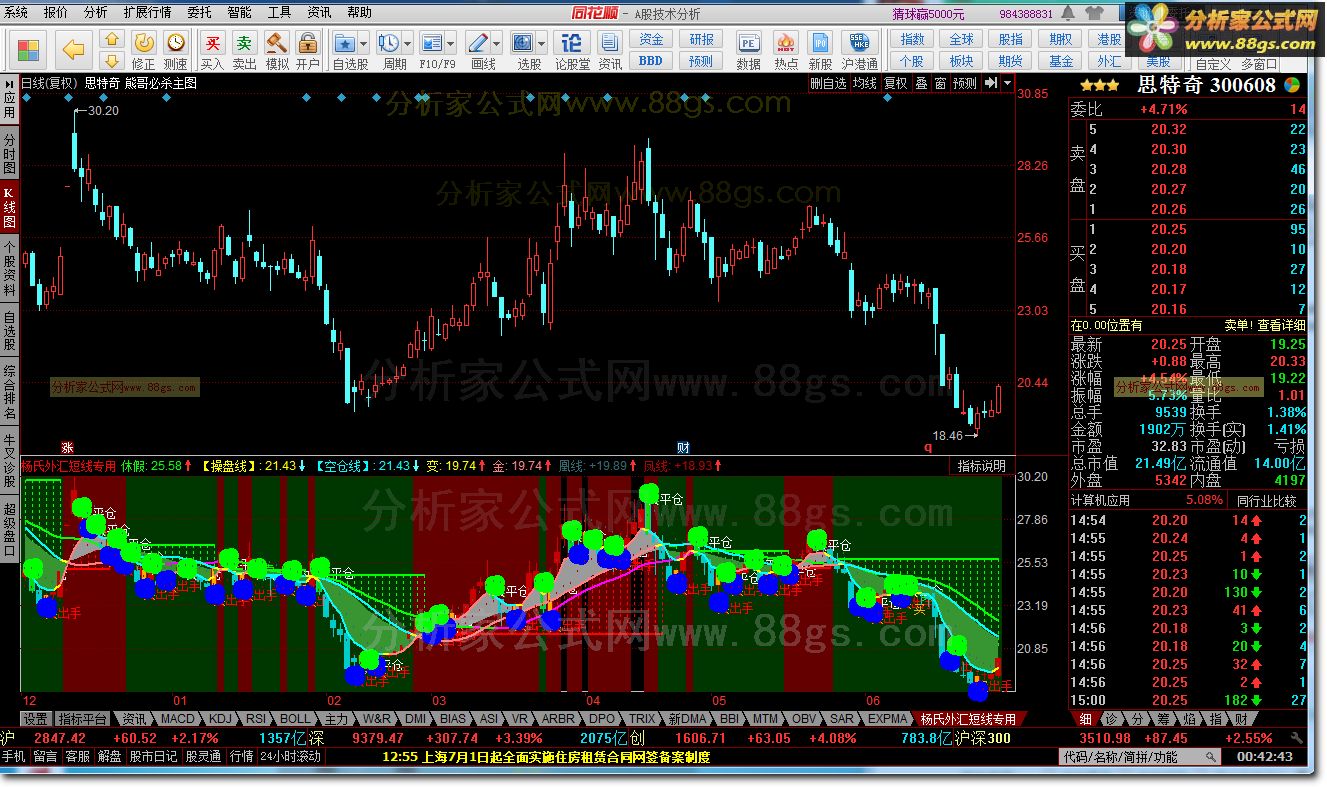Open the 个股资料 sidebar tab

(x=9, y=269)
